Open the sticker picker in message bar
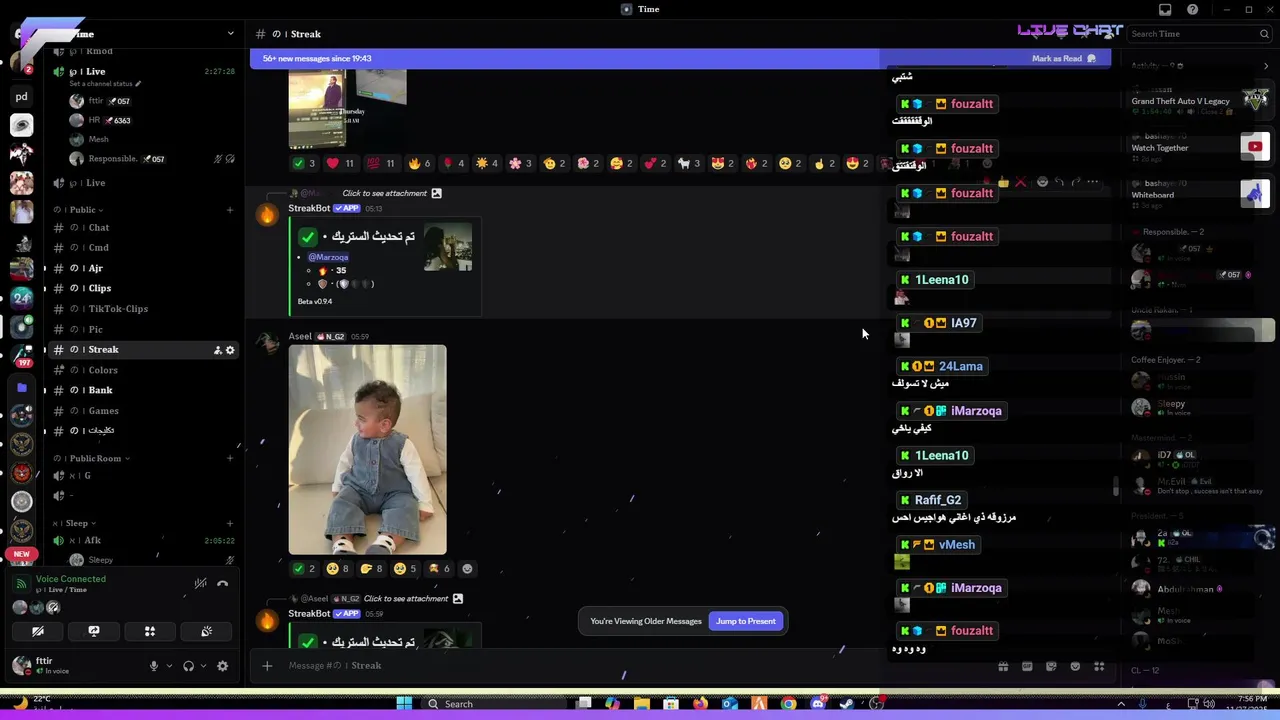 pyautogui.click(x=1051, y=666)
